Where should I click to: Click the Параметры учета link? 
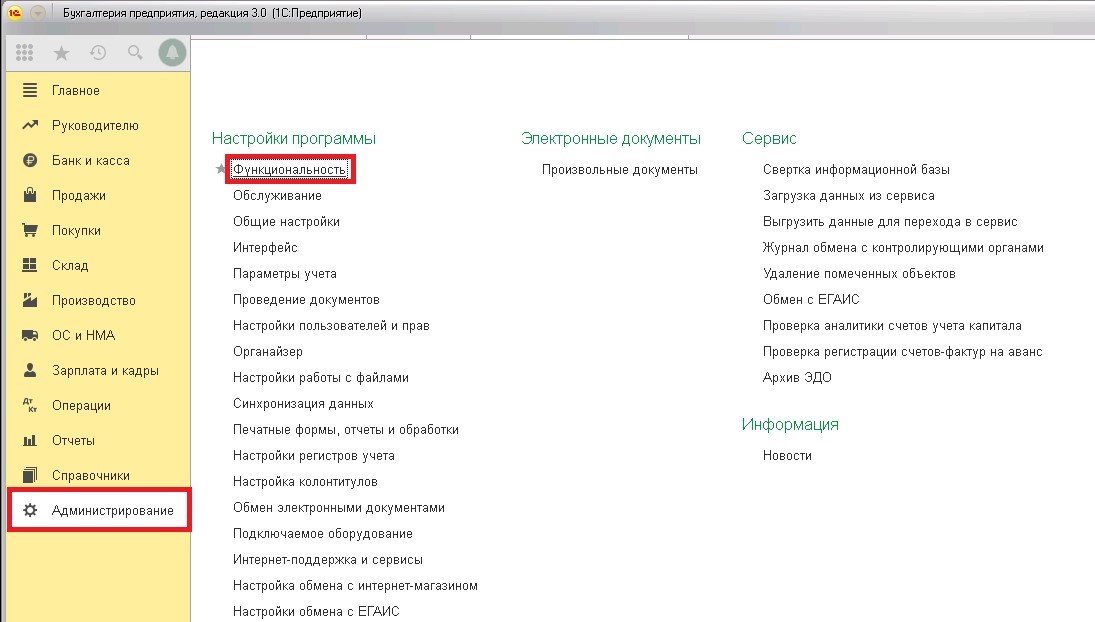point(284,274)
